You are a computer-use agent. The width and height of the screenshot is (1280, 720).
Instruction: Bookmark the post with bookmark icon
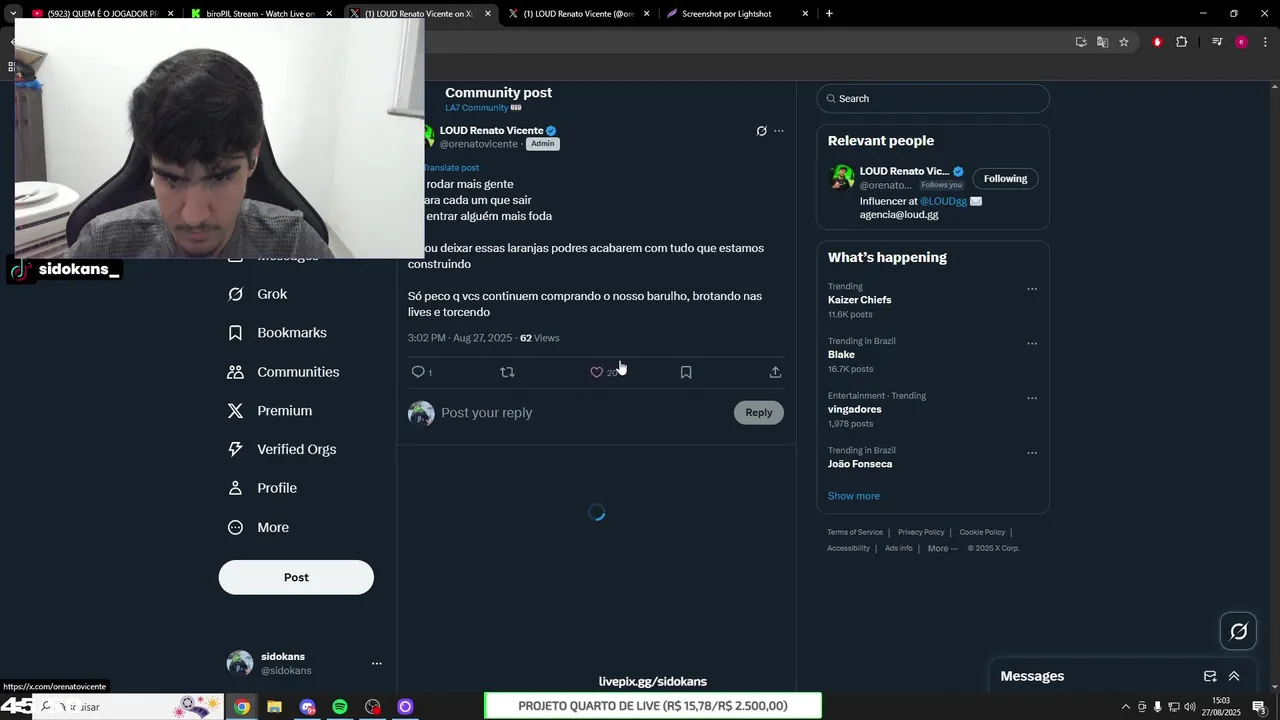[x=686, y=372]
